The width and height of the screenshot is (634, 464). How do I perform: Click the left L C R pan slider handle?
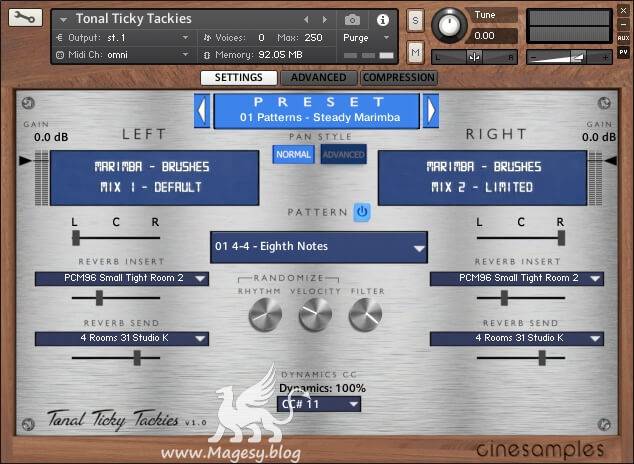pos(76,238)
